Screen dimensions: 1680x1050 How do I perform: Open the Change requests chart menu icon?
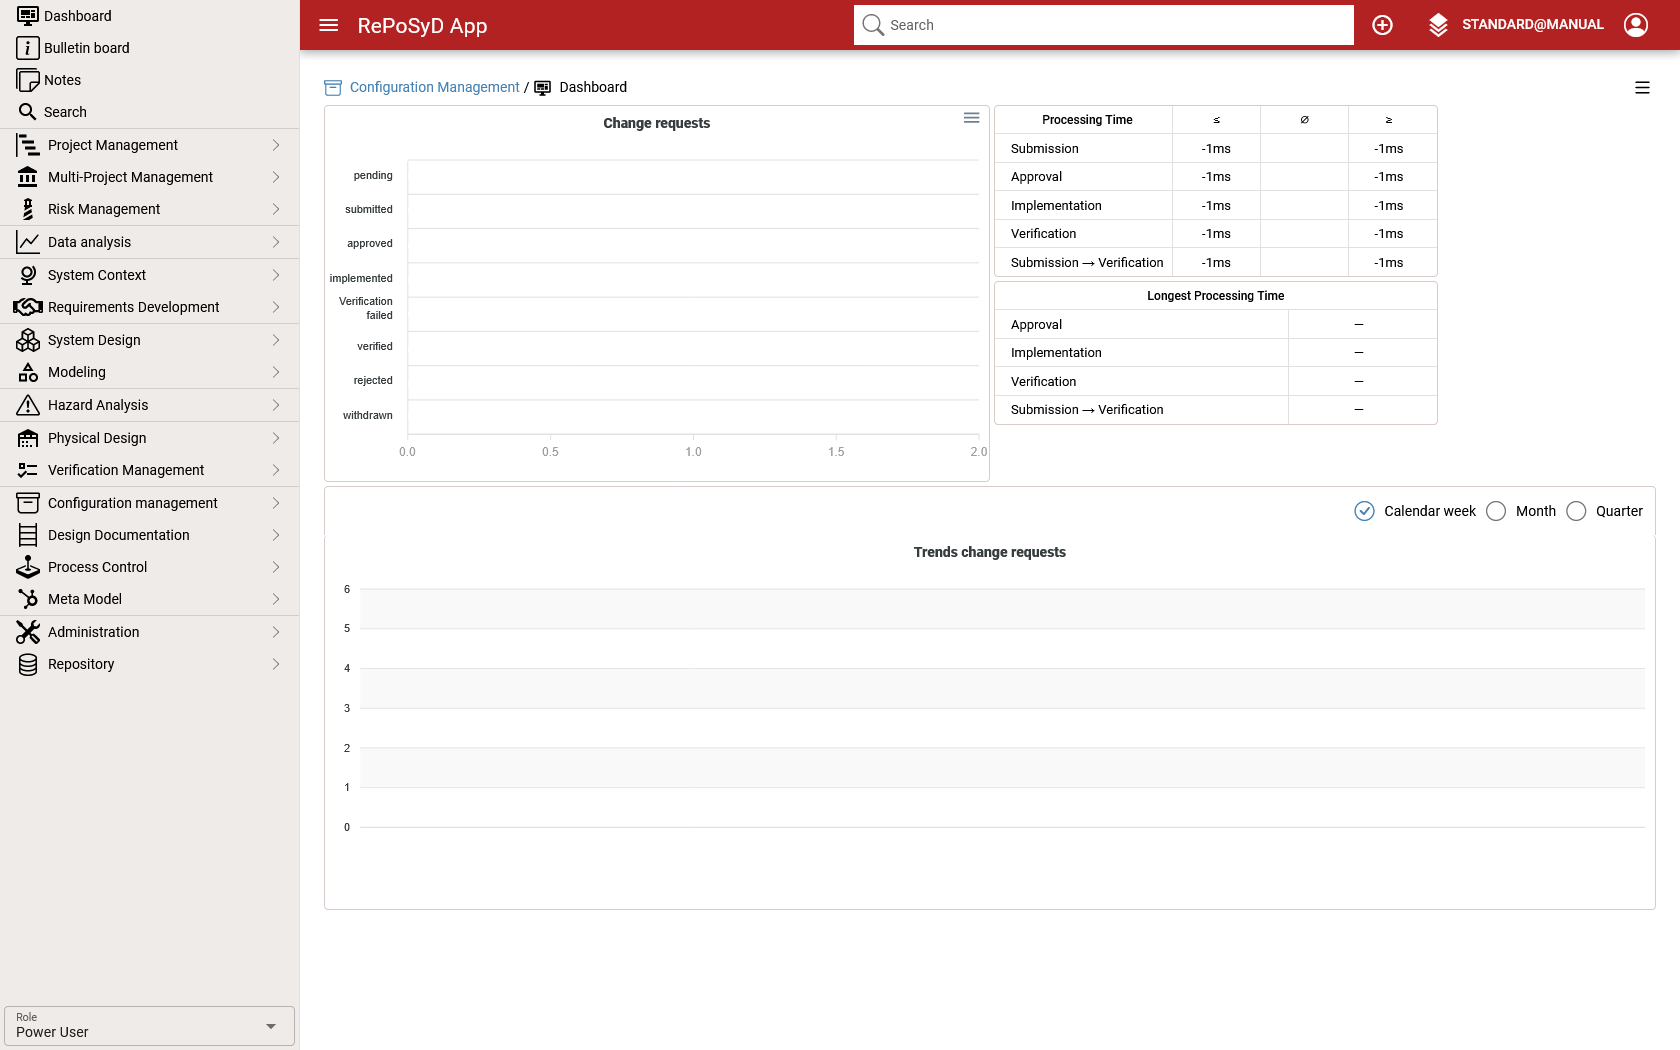tap(971, 118)
